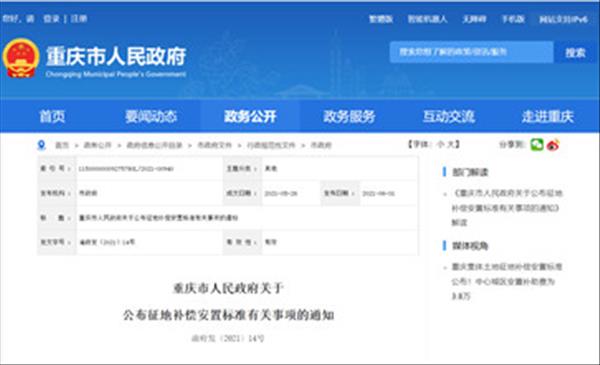Click the national emblem logo
The image size is (600, 365).
pyautogui.click(x=21, y=58)
